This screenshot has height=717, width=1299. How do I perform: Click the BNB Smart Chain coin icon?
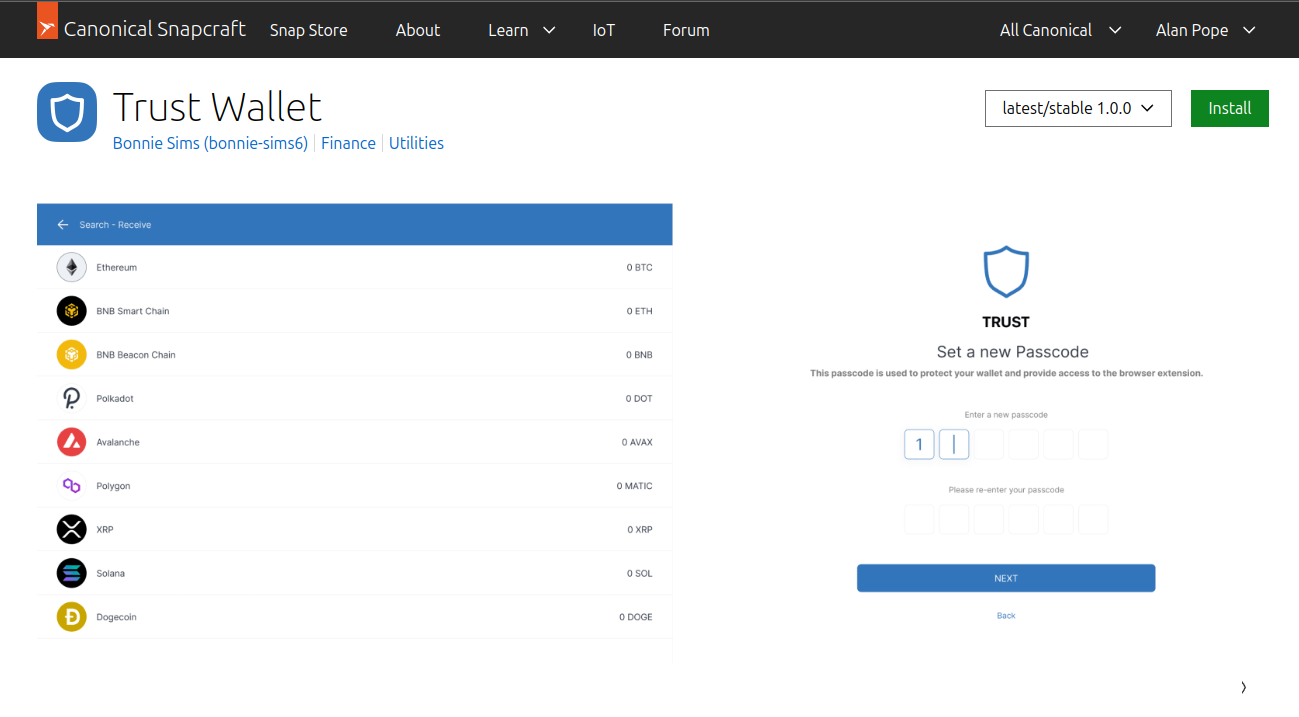pyautogui.click(x=71, y=311)
